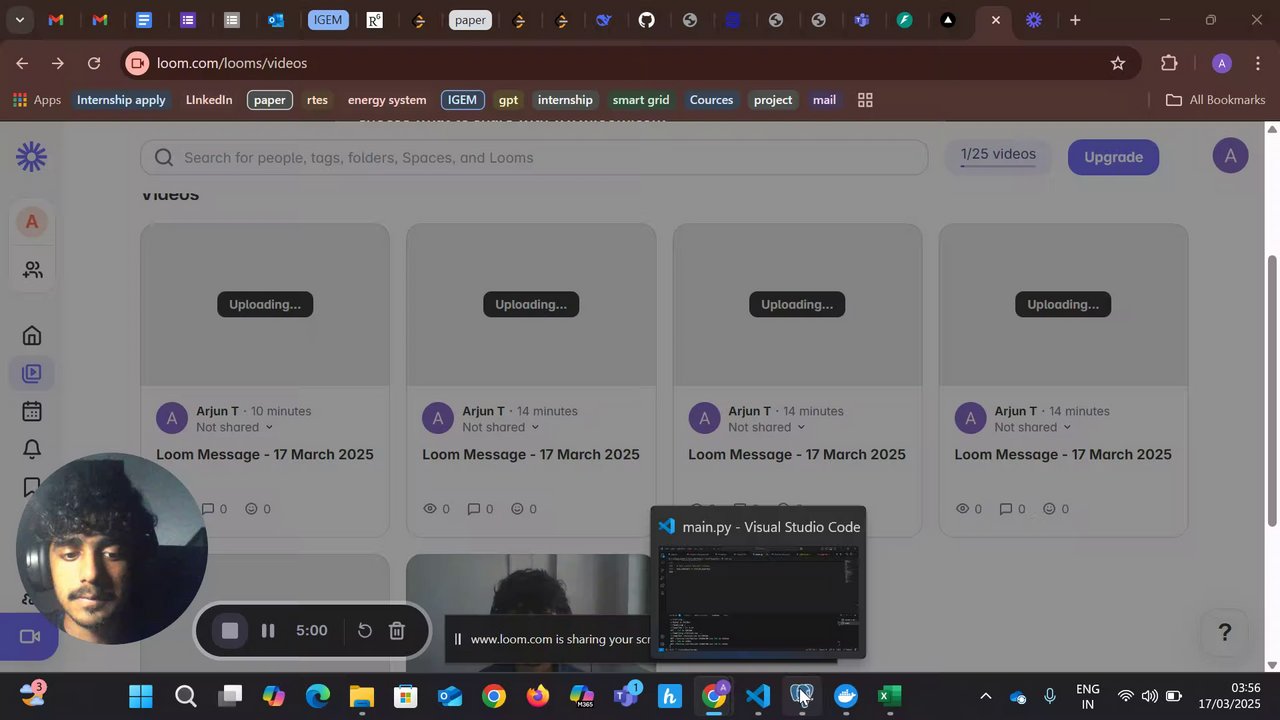Pause the Loom recording
The image size is (1280, 720).
click(x=268, y=631)
